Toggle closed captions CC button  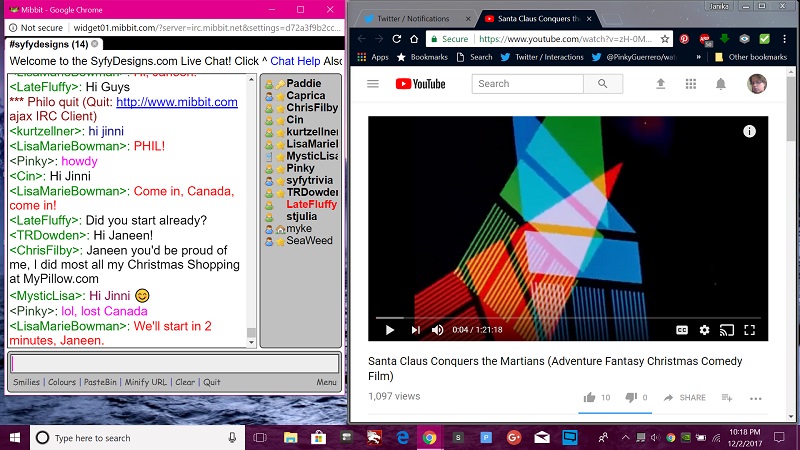pyautogui.click(x=682, y=330)
